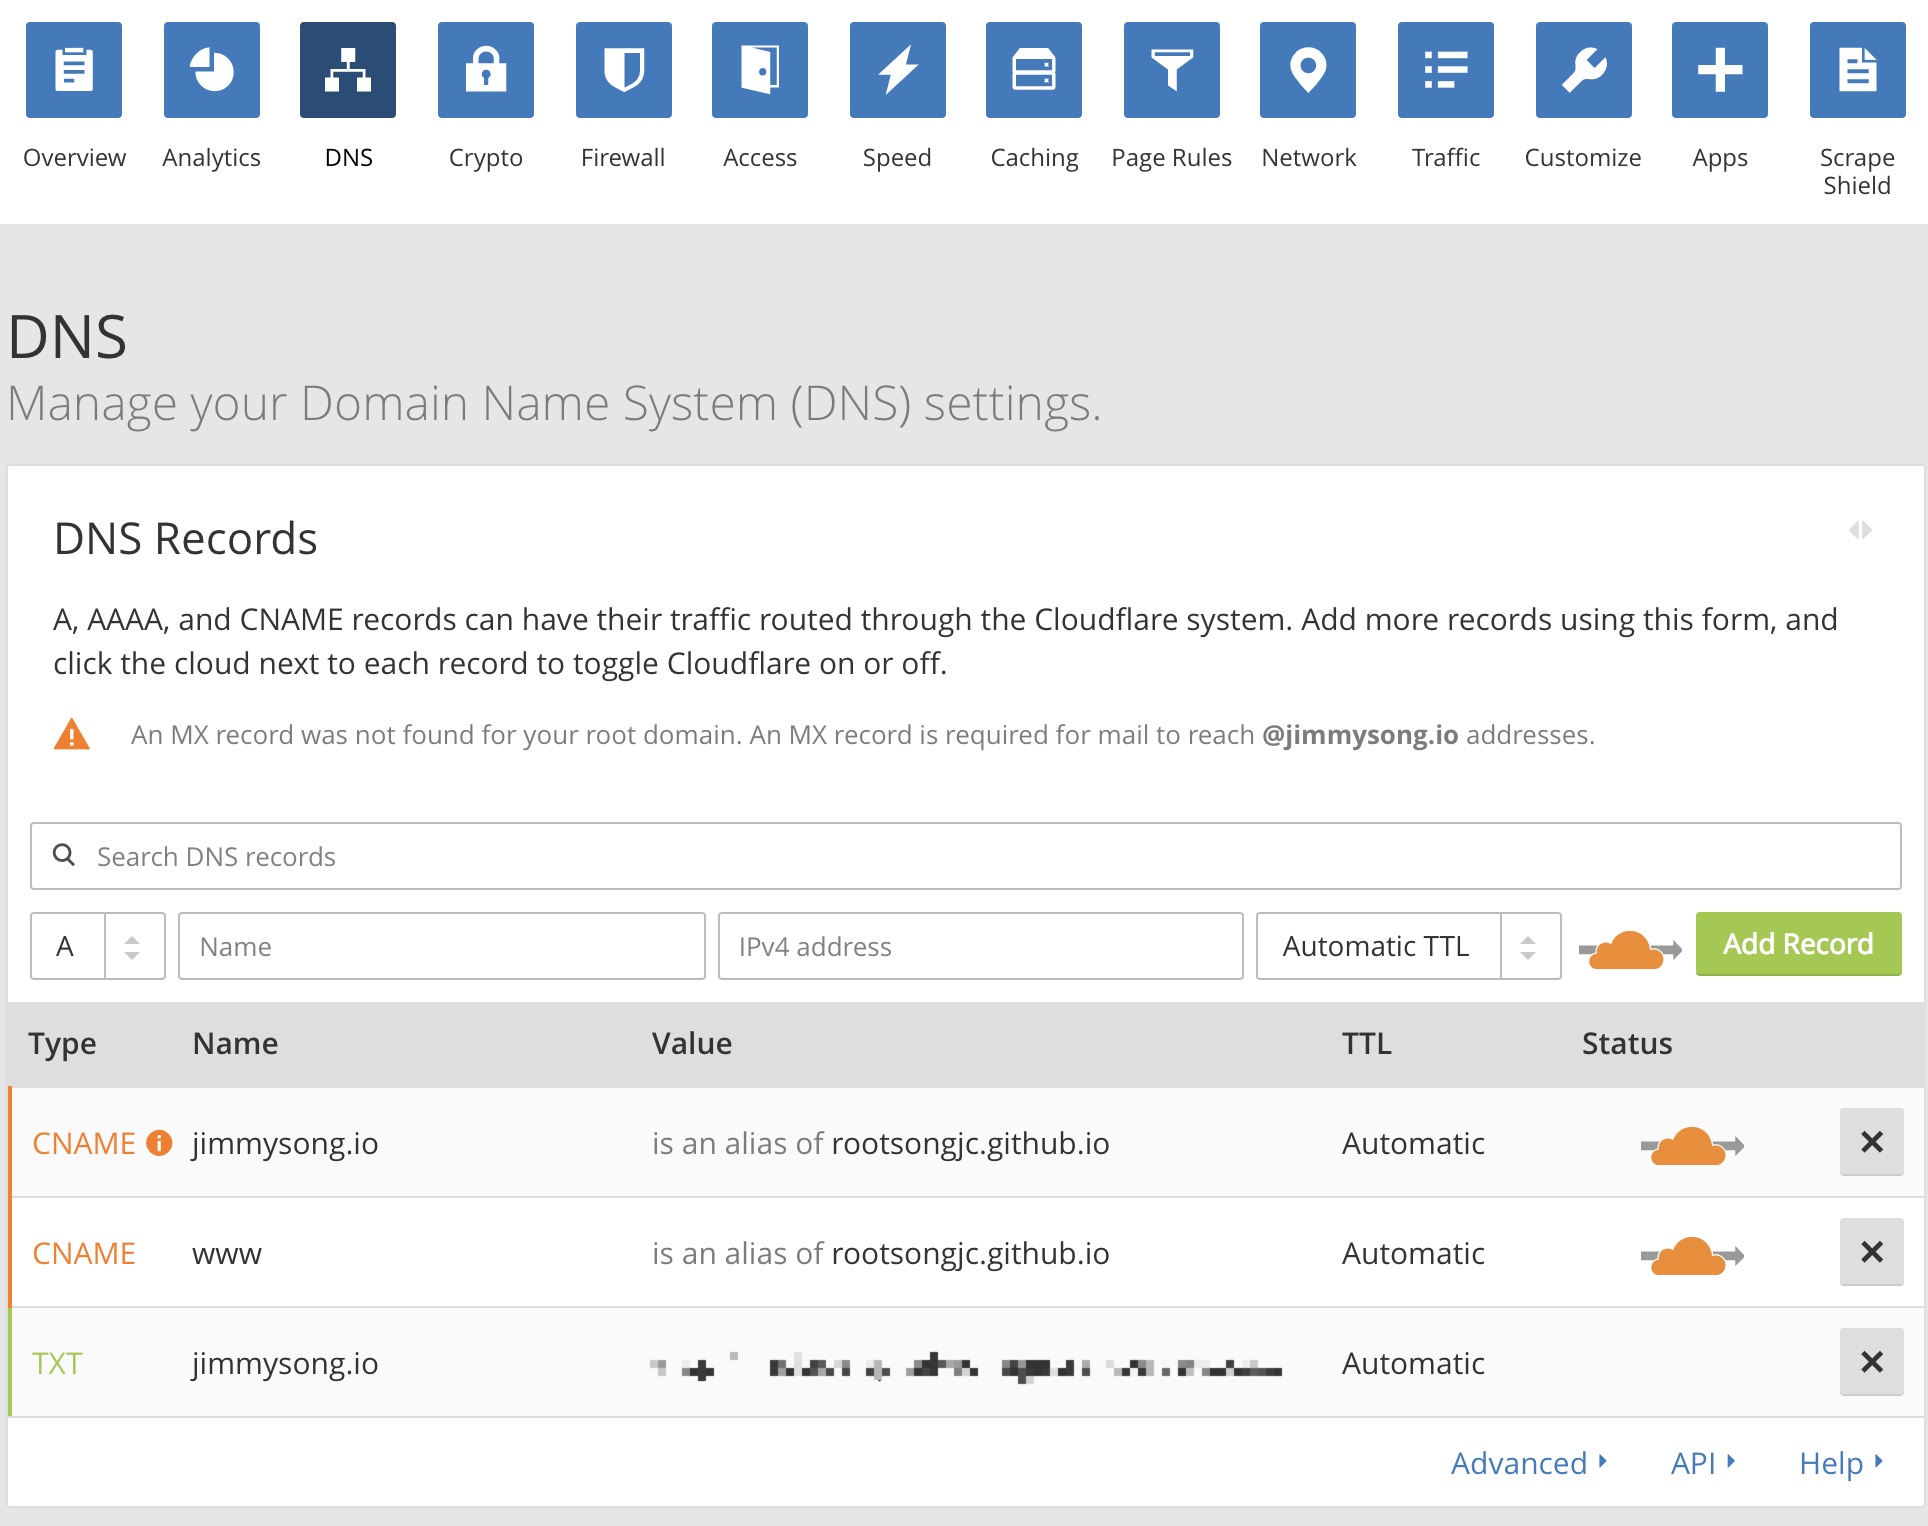1928x1526 pixels.
Task: Delete the jimmysong.io TXT record
Action: point(1872,1362)
